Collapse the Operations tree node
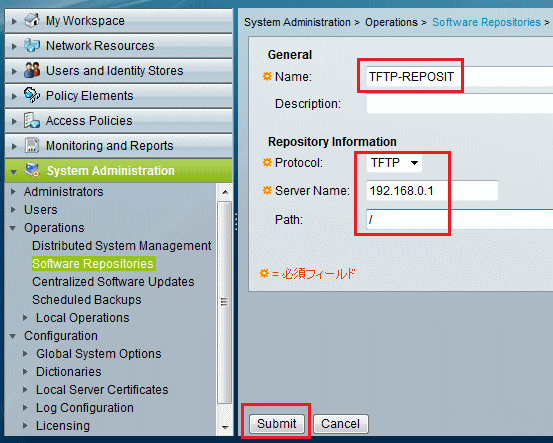Image resolution: width=553 pixels, height=443 pixels. pyautogui.click(x=13, y=228)
